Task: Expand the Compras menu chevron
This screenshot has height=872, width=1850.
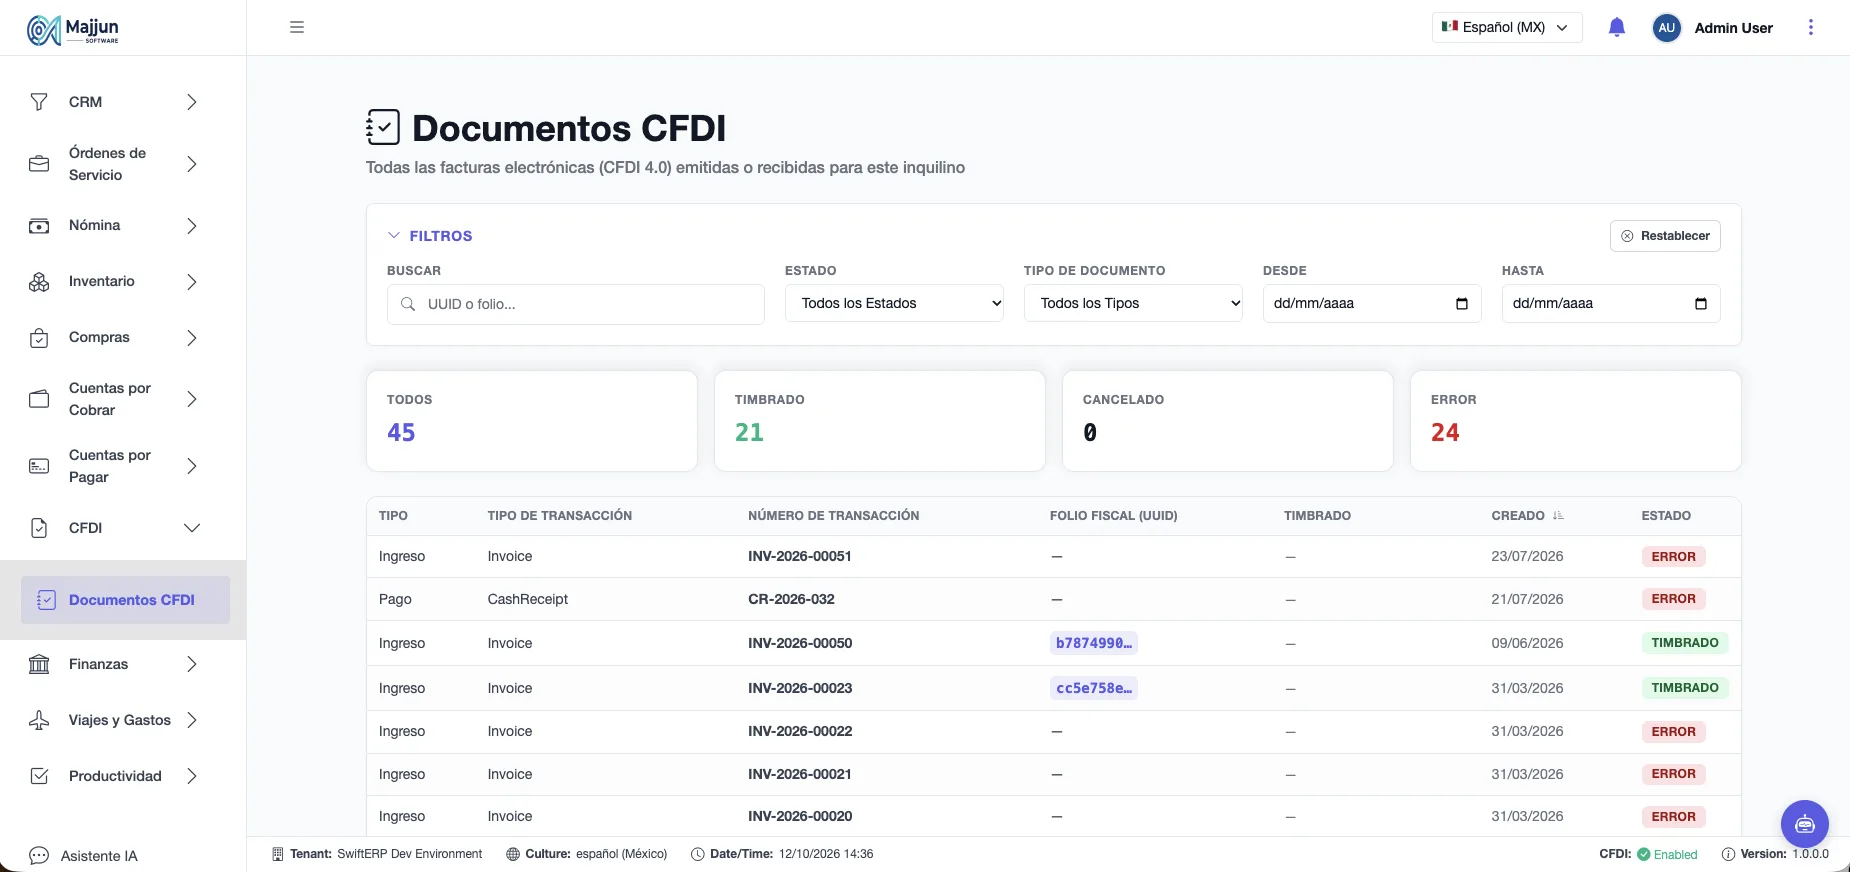Action: 192,338
